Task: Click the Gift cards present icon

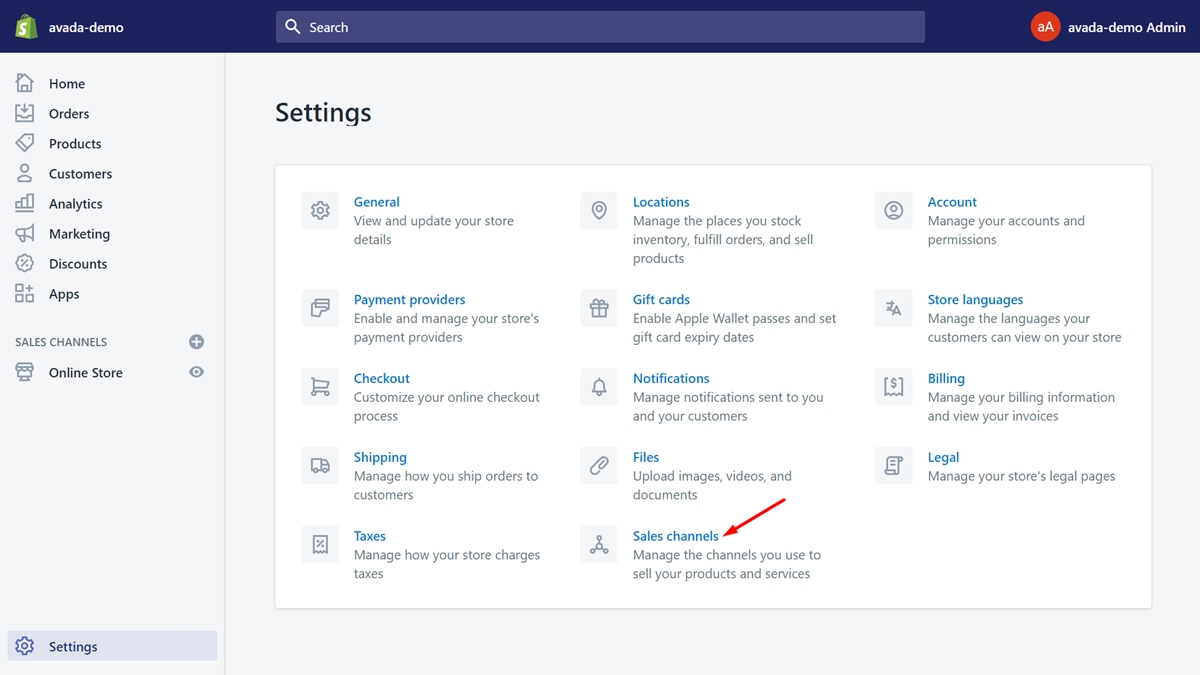Action: 599,308
